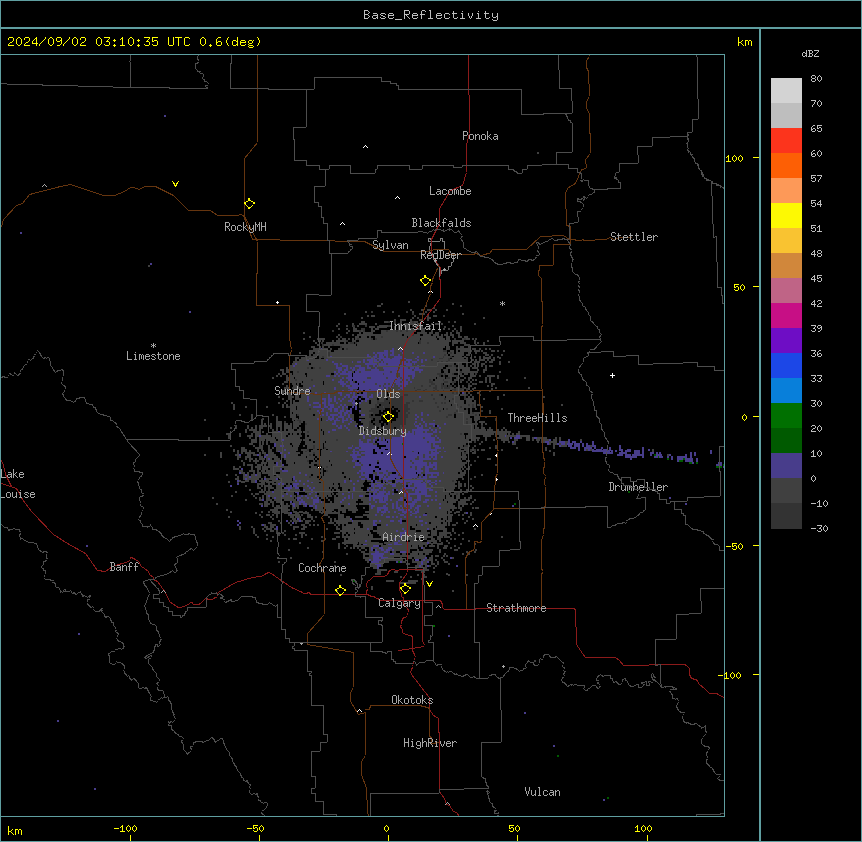
Task: Click the yellow diamond marker above RockyMH
Action: [249, 204]
